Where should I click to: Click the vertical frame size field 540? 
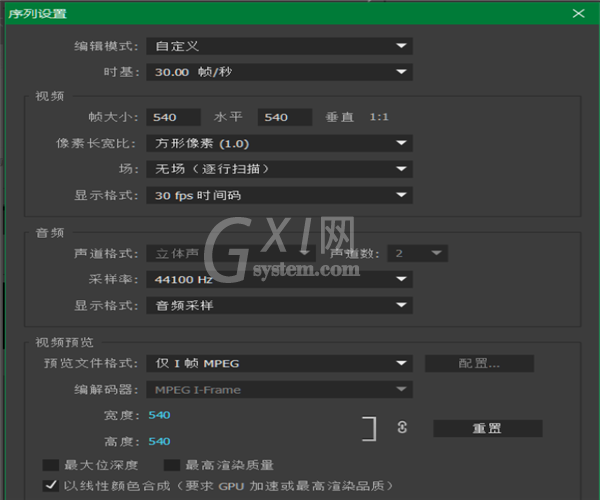[x=285, y=117]
